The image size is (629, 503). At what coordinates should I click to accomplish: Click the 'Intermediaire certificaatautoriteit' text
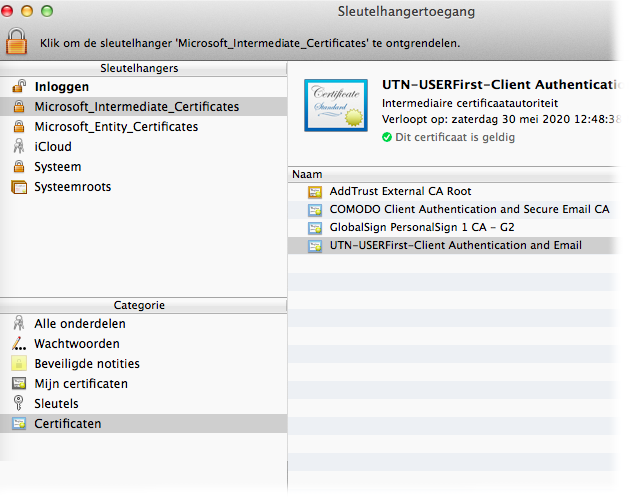tap(470, 103)
